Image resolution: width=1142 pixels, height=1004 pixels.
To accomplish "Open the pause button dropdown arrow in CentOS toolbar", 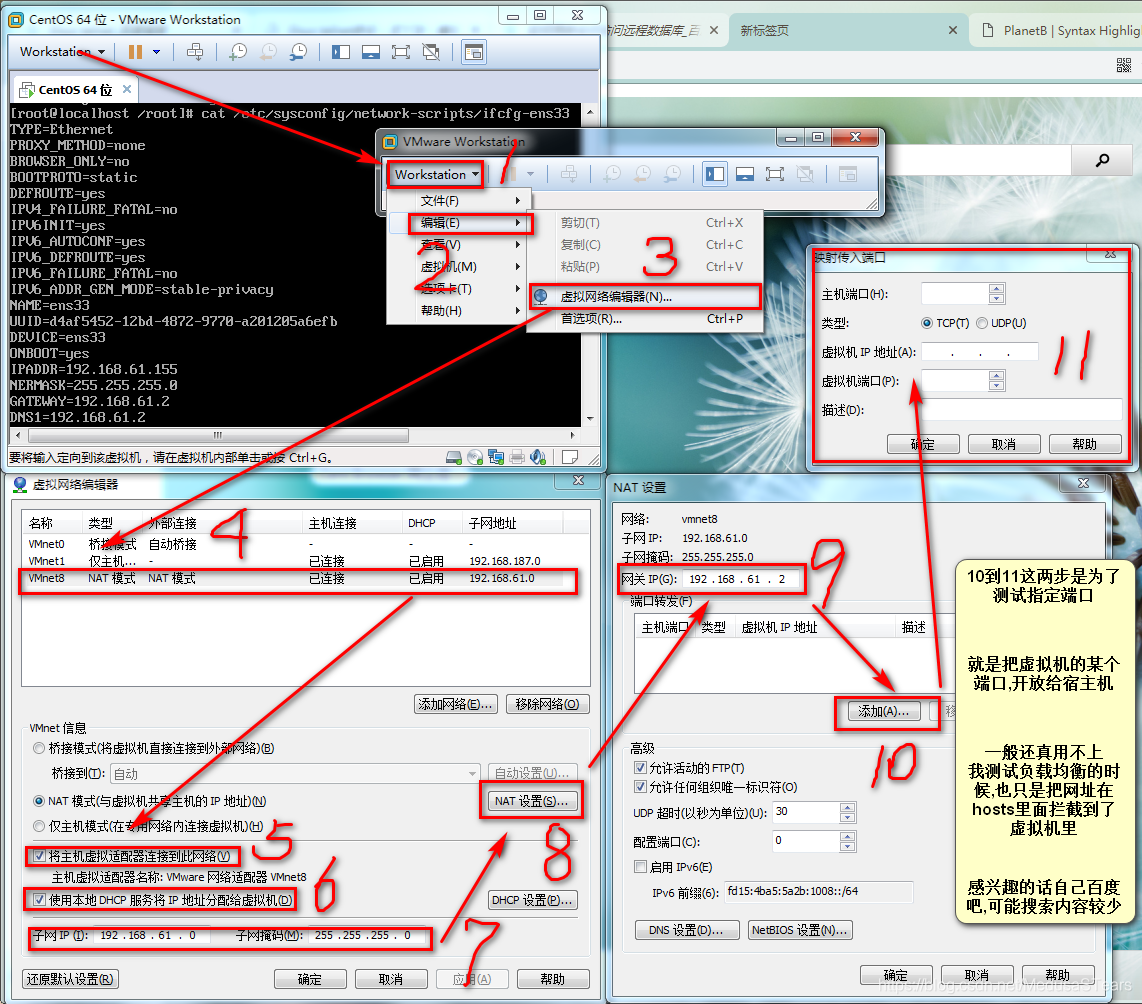I will 157,52.
